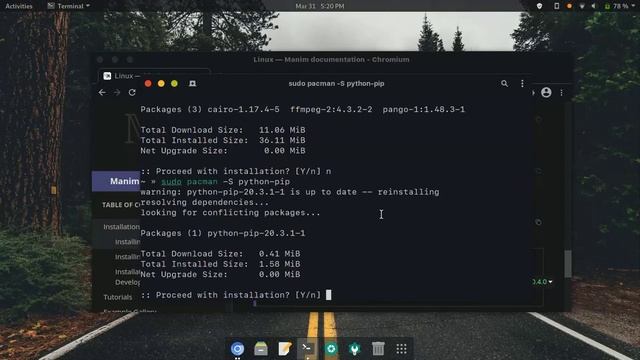Image resolution: width=640 pixels, height=360 pixels.
Task: Click the text 'python-pip-20.3.1-1' in the Packages (1) line
Action: (x=256, y=233)
